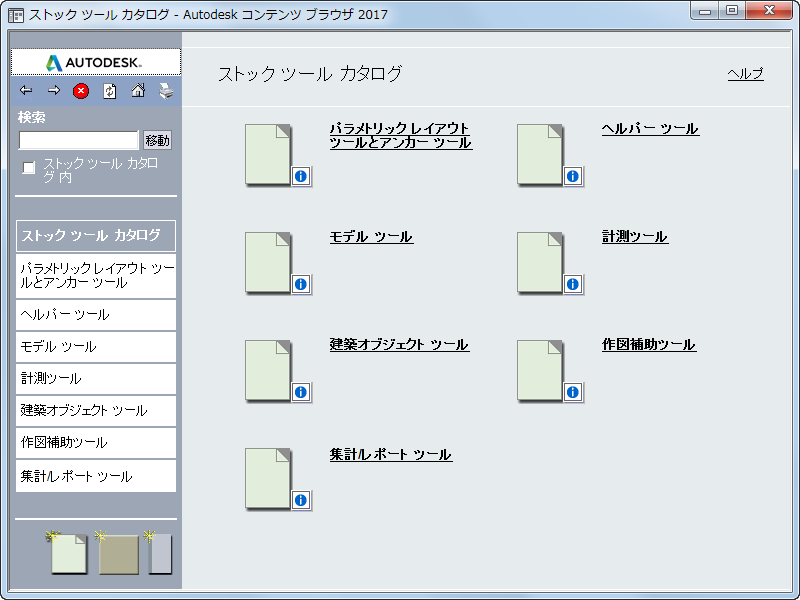Click the 移動 search button
This screenshot has width=800, height=600.
[157, 140]
